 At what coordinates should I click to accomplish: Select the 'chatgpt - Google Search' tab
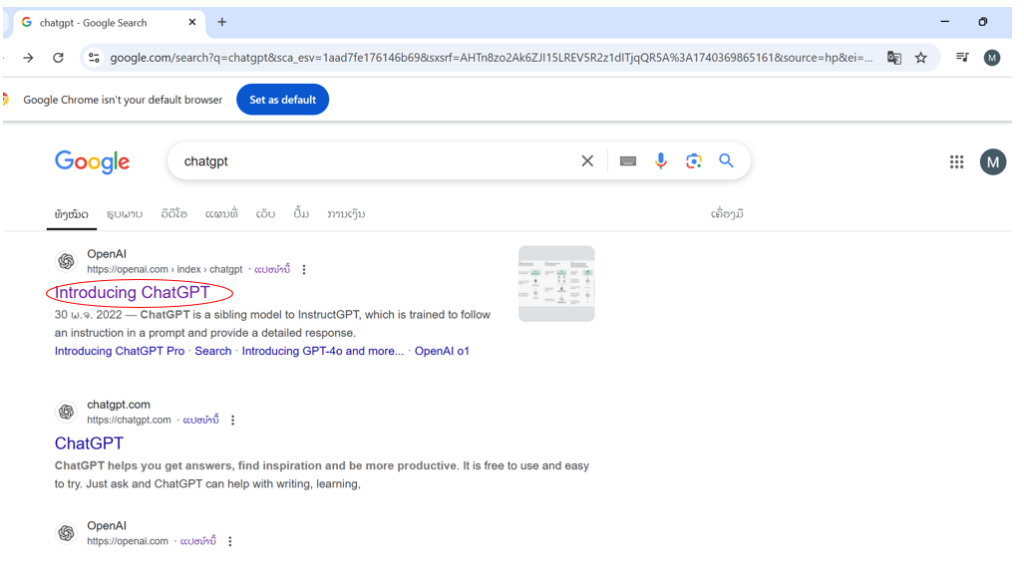[100, 22]
